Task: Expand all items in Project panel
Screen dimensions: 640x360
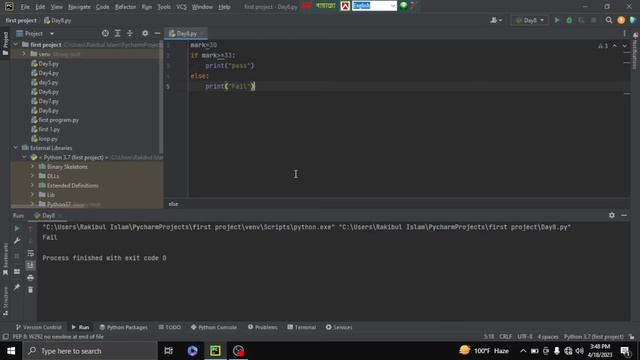Action: pos(118,33)
